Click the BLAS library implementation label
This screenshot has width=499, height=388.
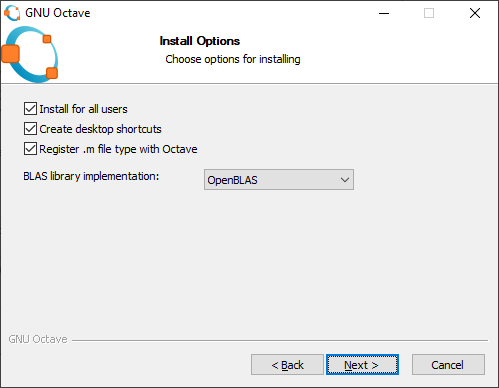(x=91, y=176)
